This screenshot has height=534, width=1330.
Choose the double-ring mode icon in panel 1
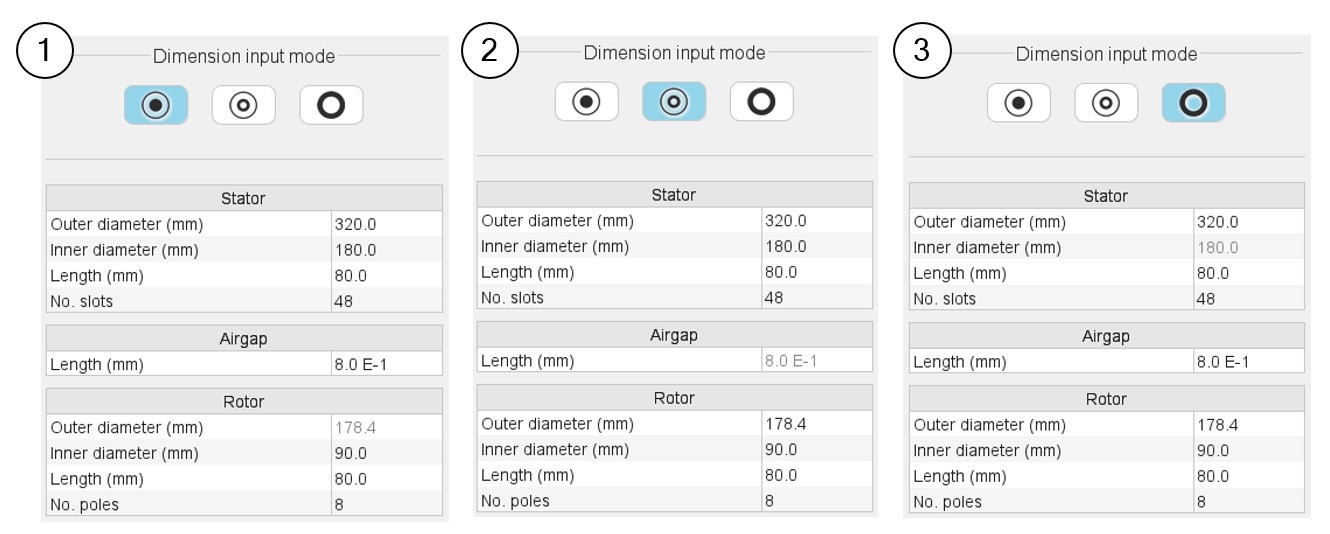(243, 105)
